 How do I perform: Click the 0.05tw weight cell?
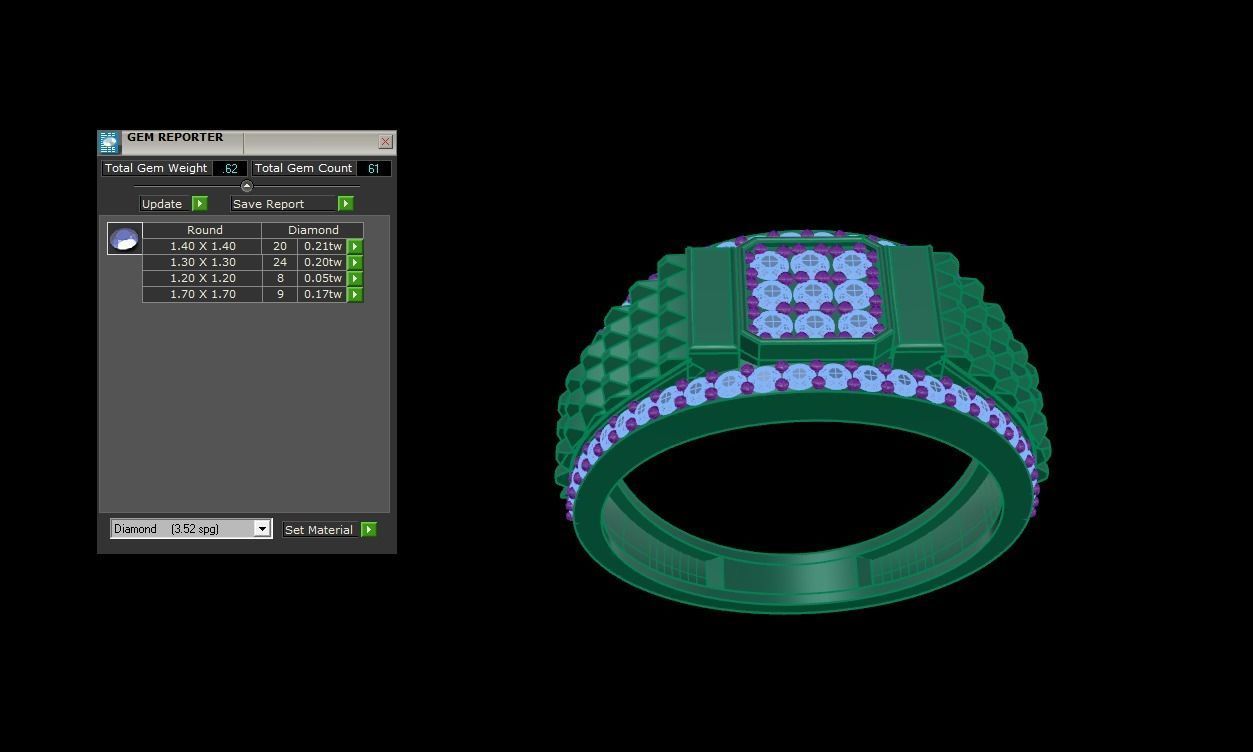pyautogui.click(x=323, y=278)
